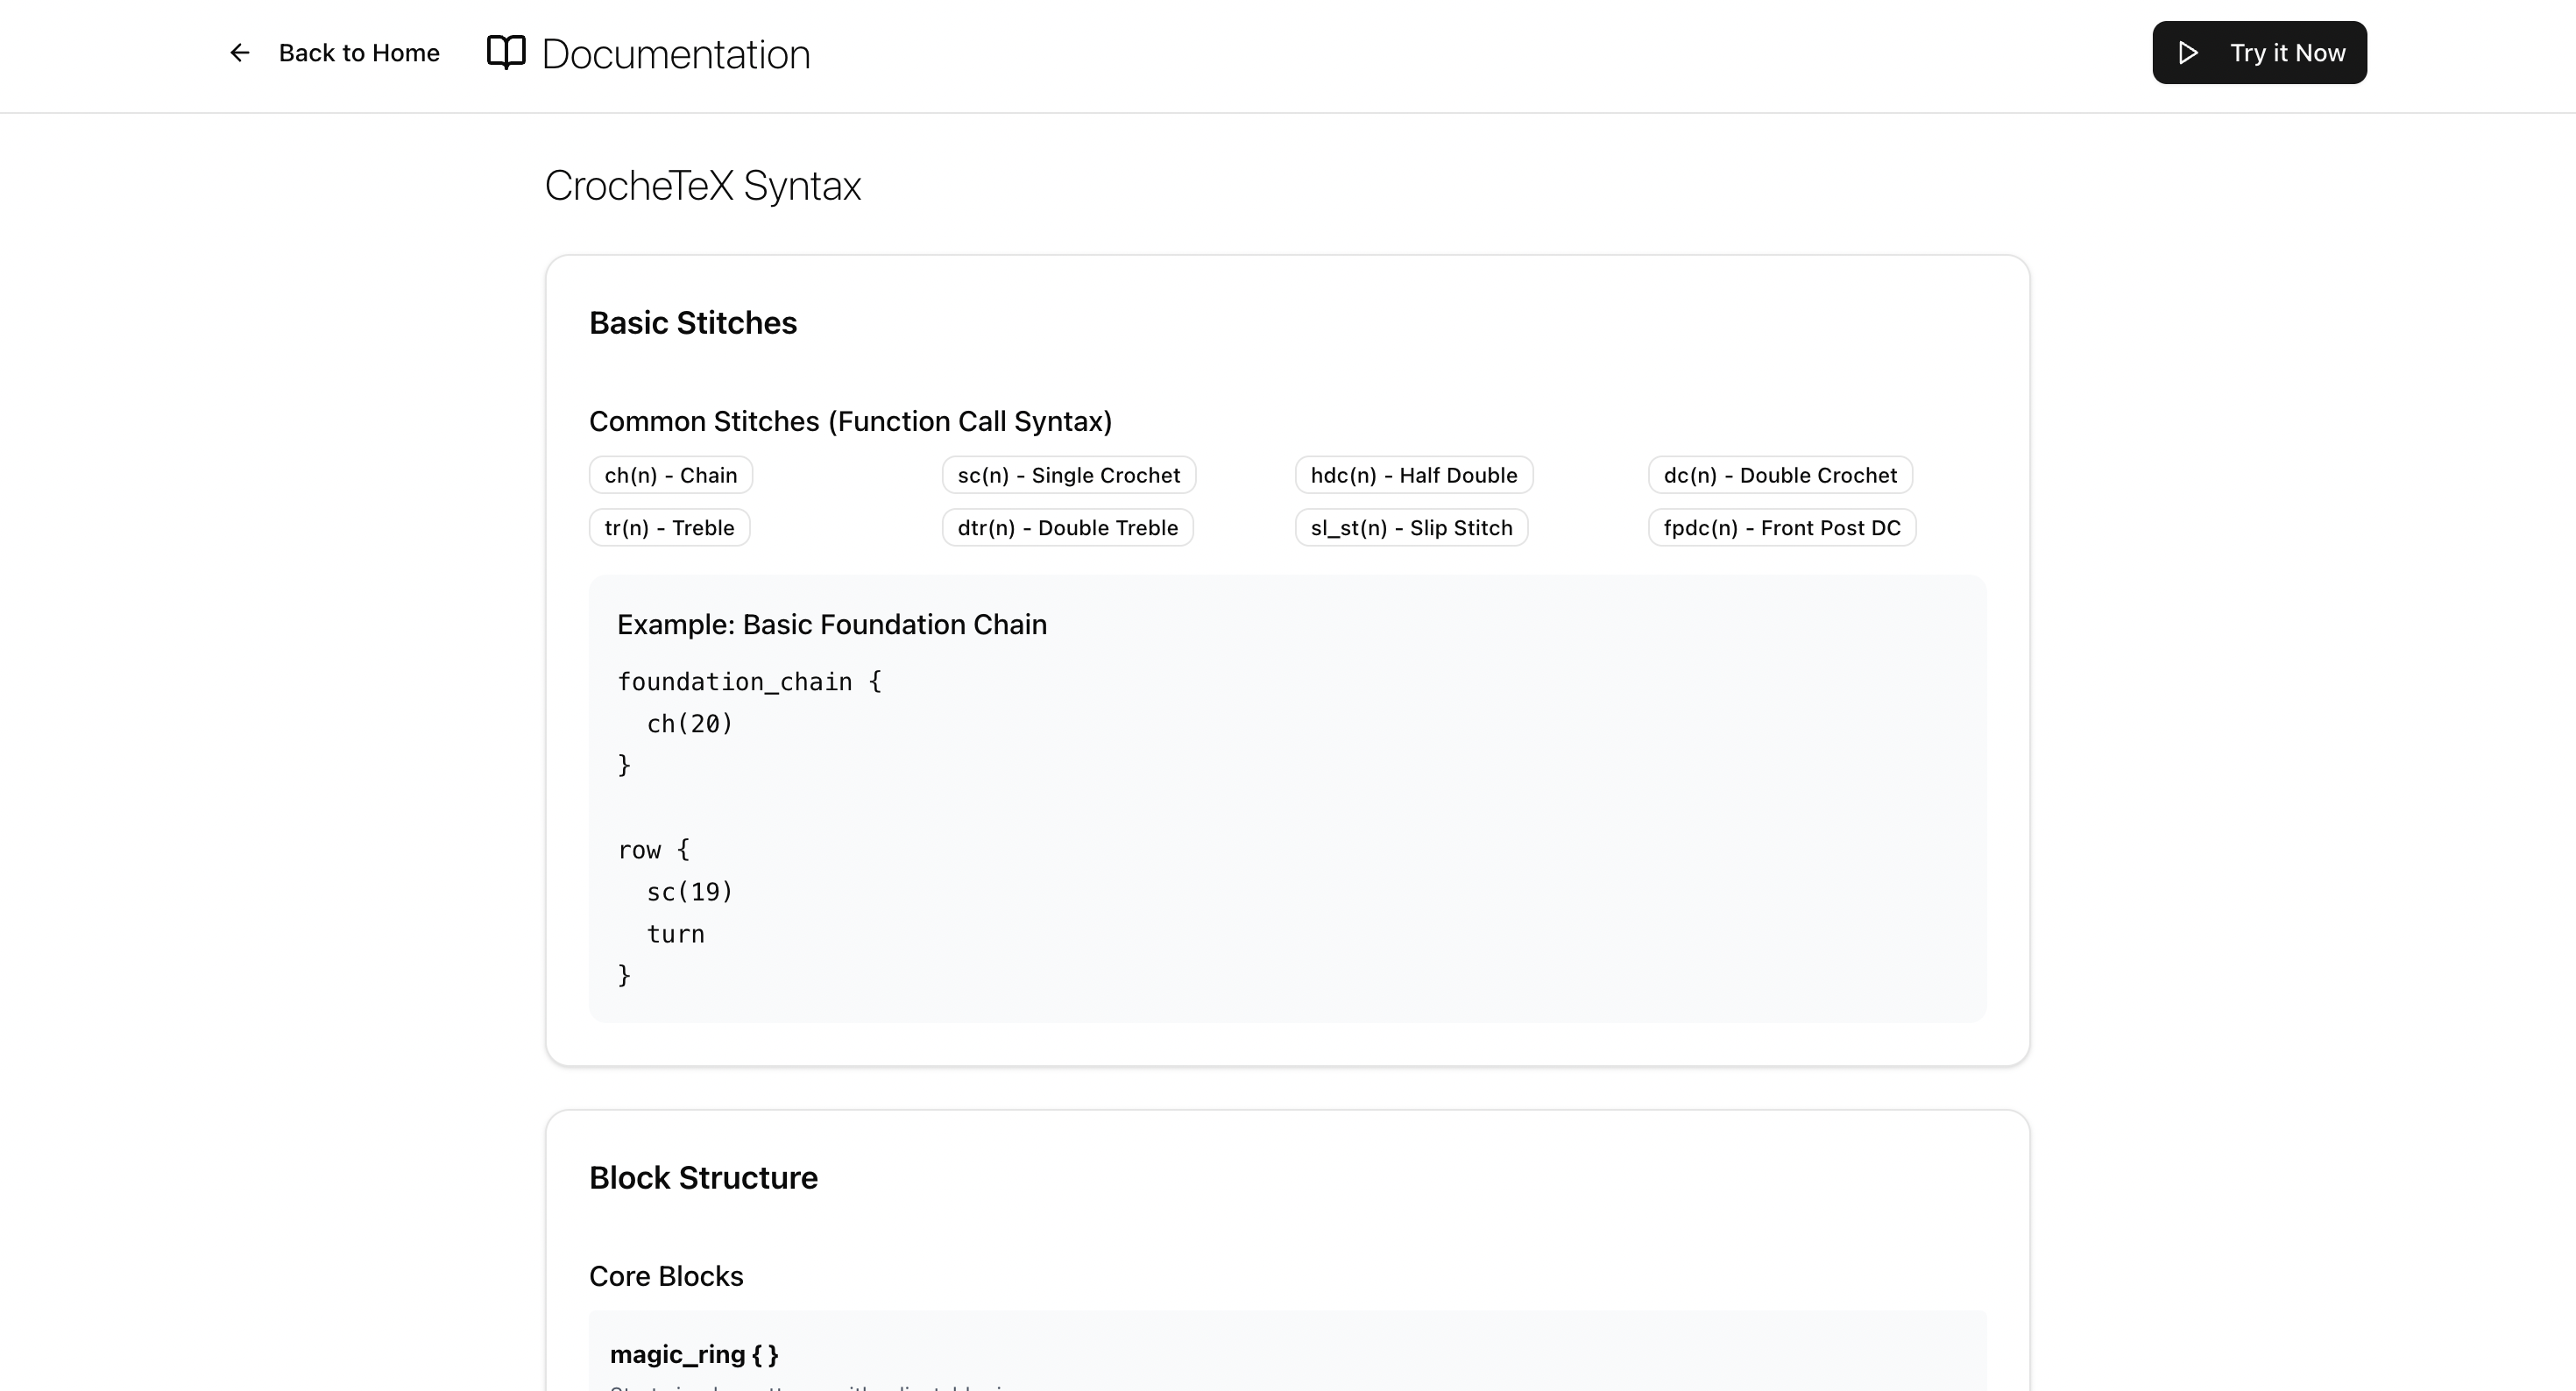Screen dimensions: 2576x1391
Task: Choose the dtr(n) - Double Treble badge
Action: (1067, 528)
